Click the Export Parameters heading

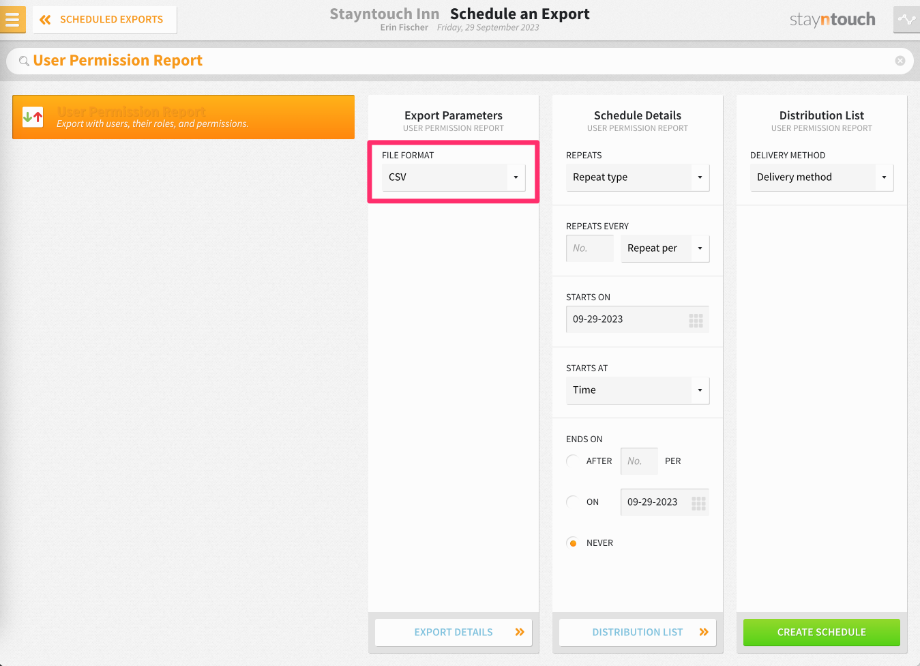click(454, 116)
